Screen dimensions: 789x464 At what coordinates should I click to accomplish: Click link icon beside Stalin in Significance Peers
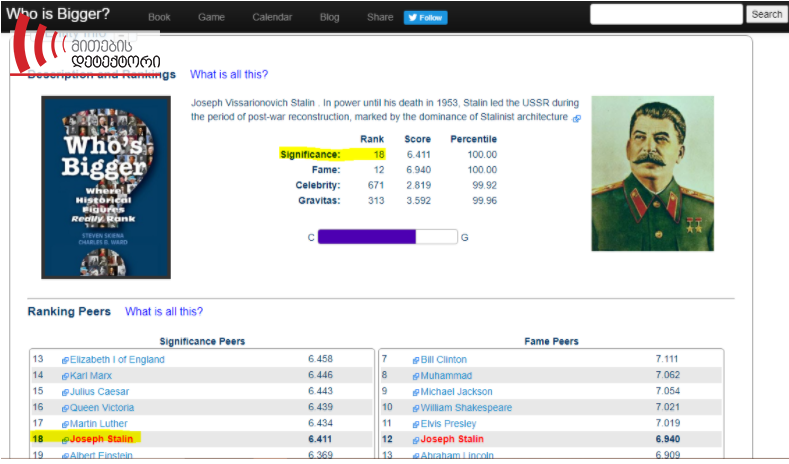65,440
